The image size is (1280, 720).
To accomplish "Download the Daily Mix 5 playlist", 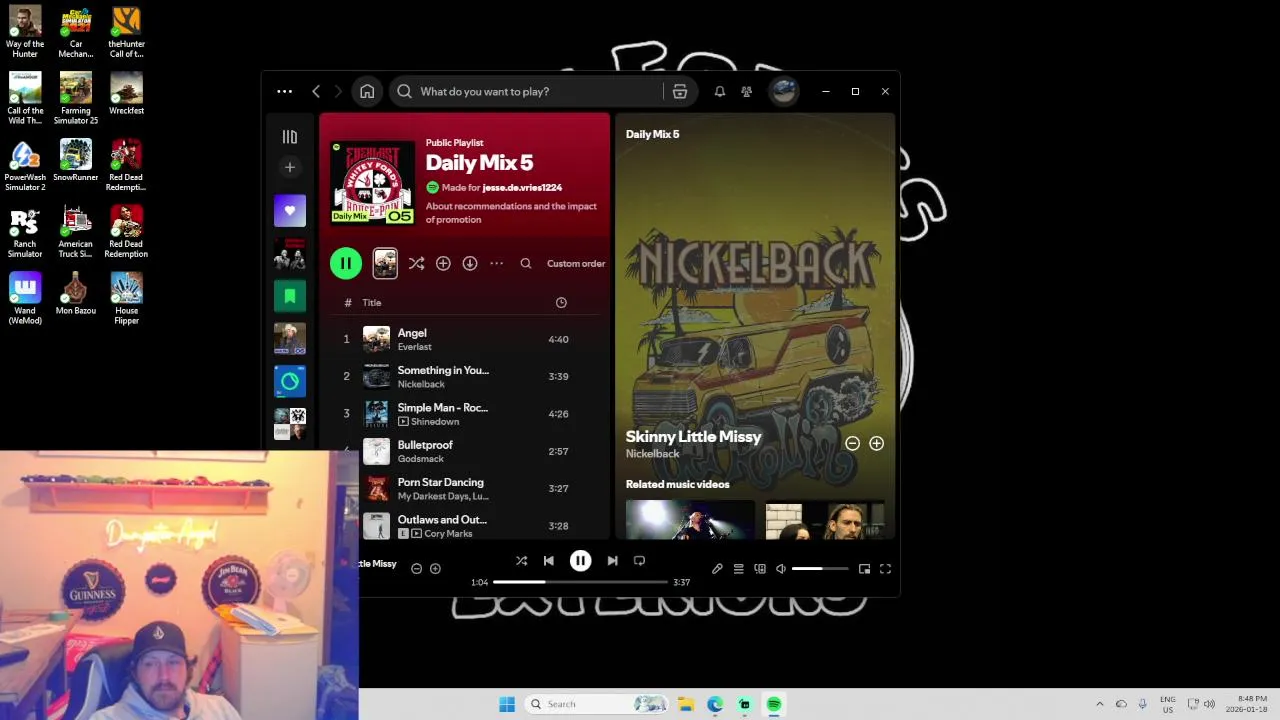I will point(470,263).
